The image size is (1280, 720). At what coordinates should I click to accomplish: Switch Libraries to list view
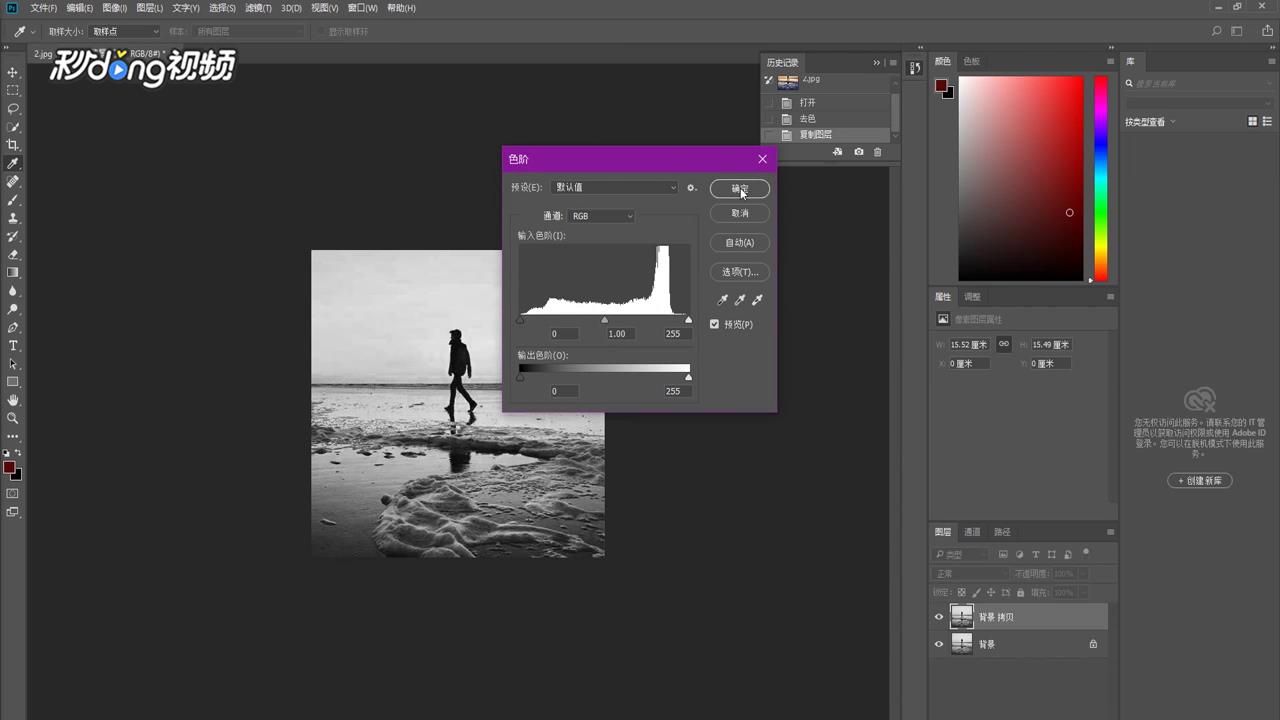(x=1266, y=121)
